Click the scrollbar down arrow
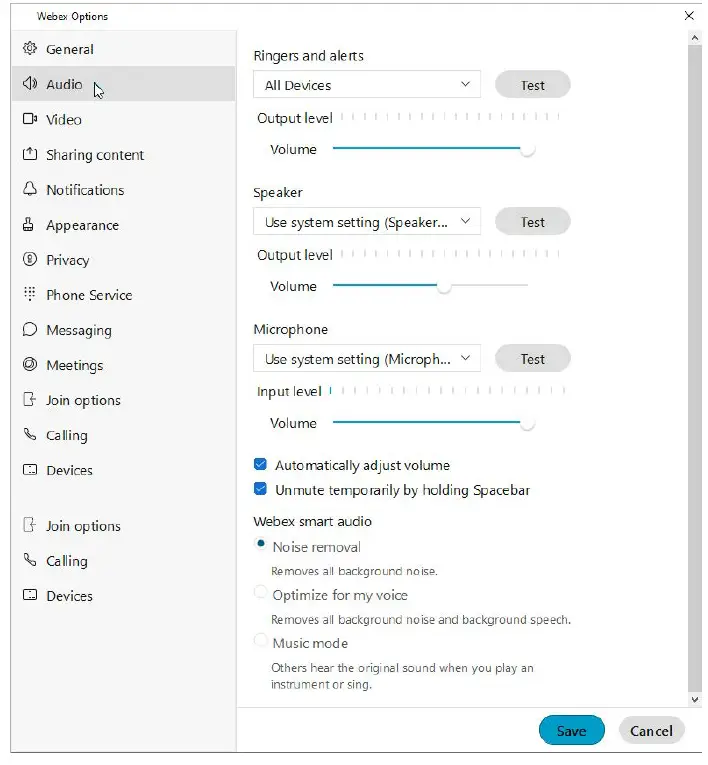 click(x=695, y=699)
